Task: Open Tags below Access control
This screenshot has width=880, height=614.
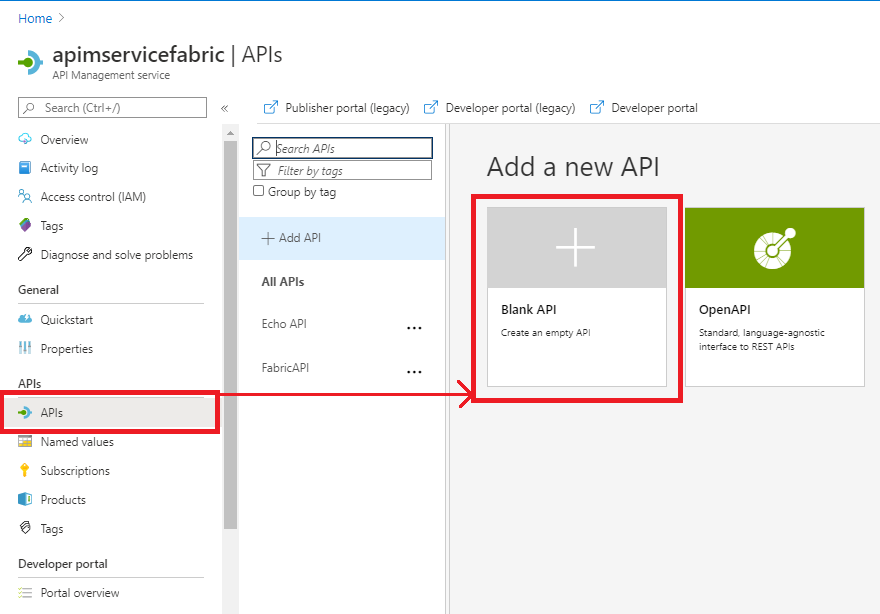Action: (52, 226)
